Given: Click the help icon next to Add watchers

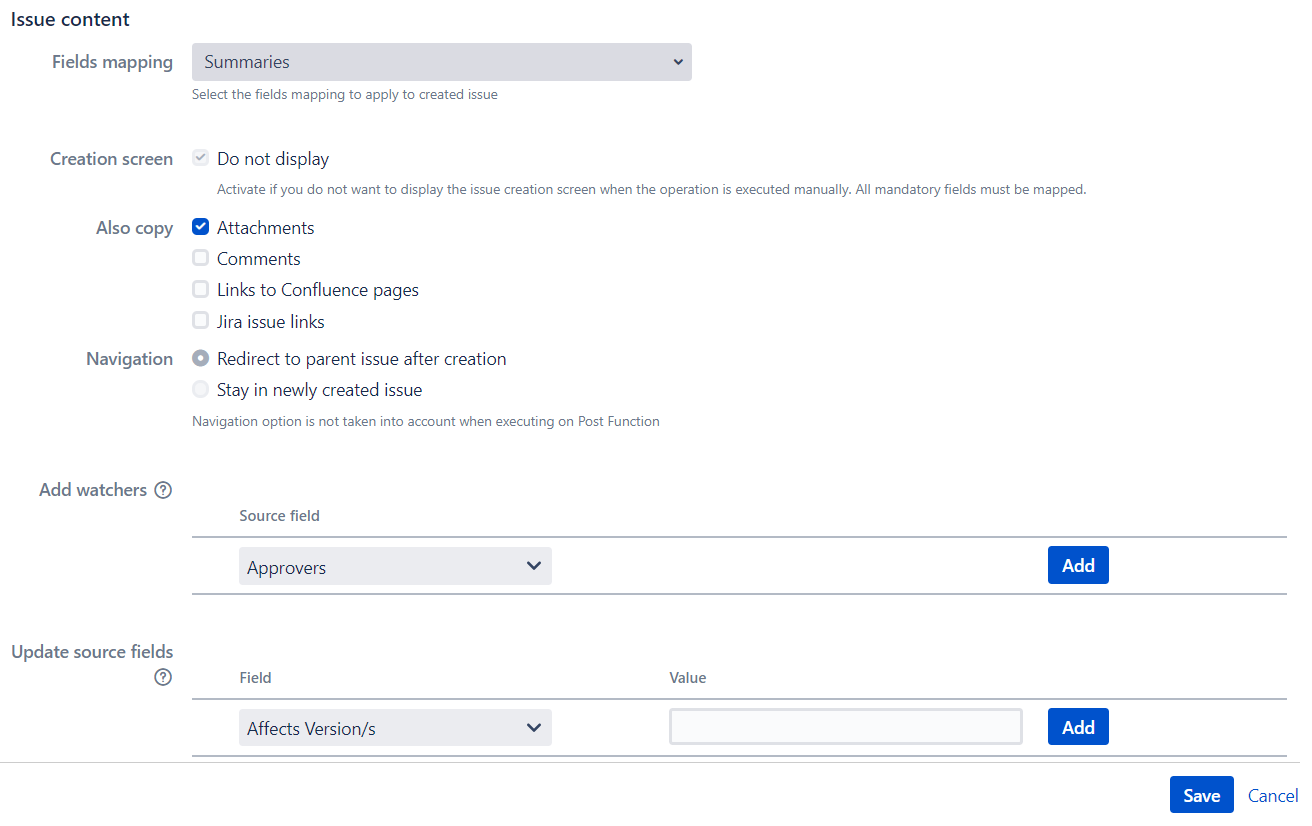Looking at the screenshot, I should click(x=163, y=489).
